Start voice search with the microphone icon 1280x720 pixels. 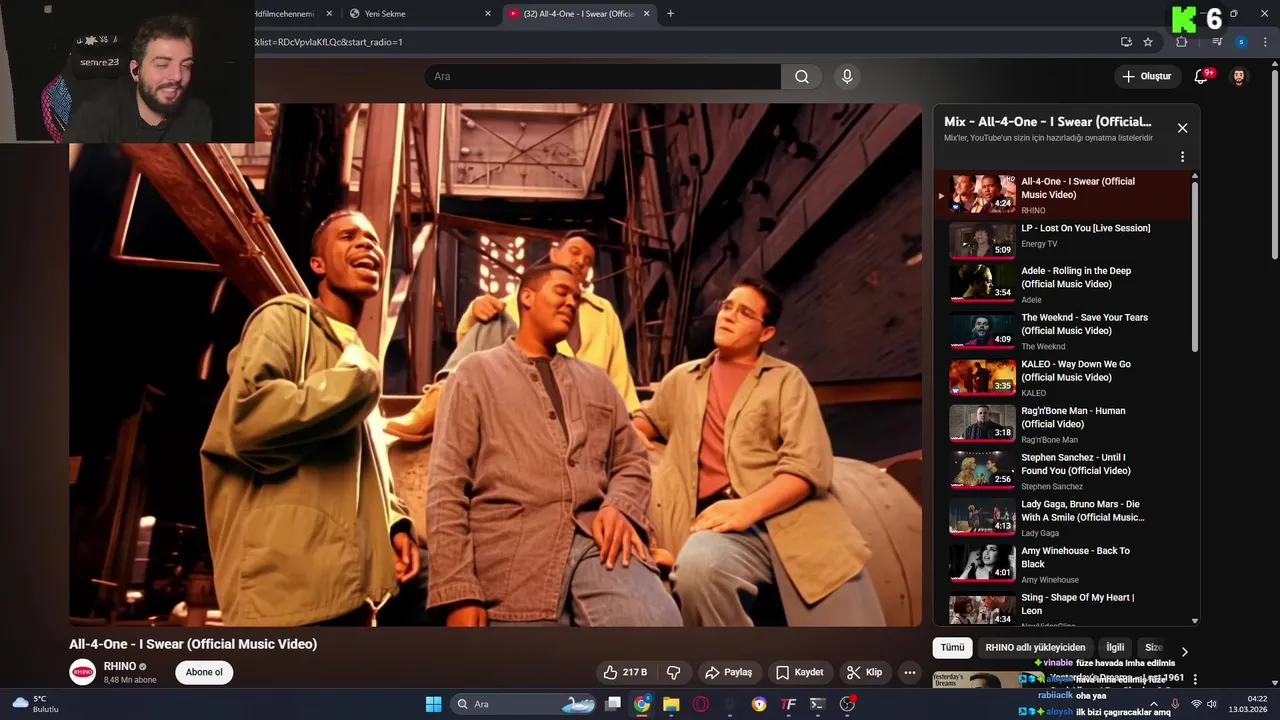click(x=847, y=77)
